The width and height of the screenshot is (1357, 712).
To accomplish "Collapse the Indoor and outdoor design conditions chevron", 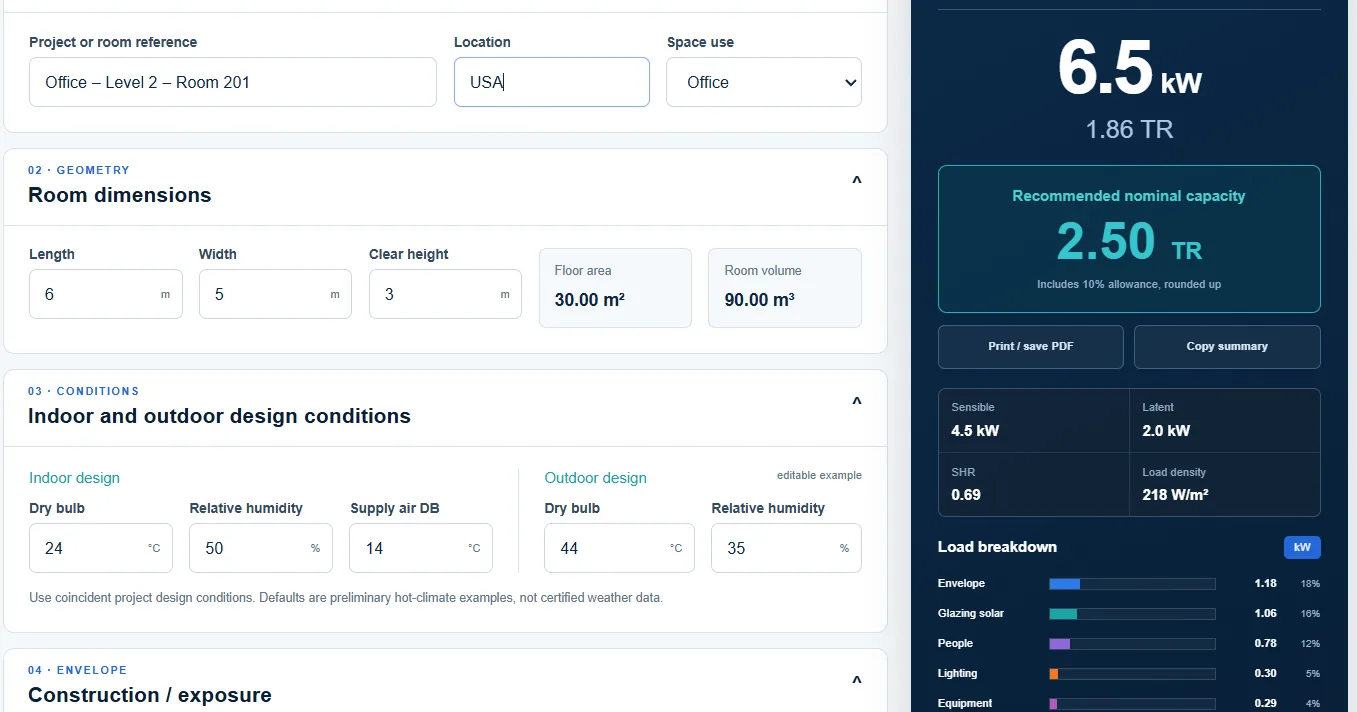I will tap(856, 404).
